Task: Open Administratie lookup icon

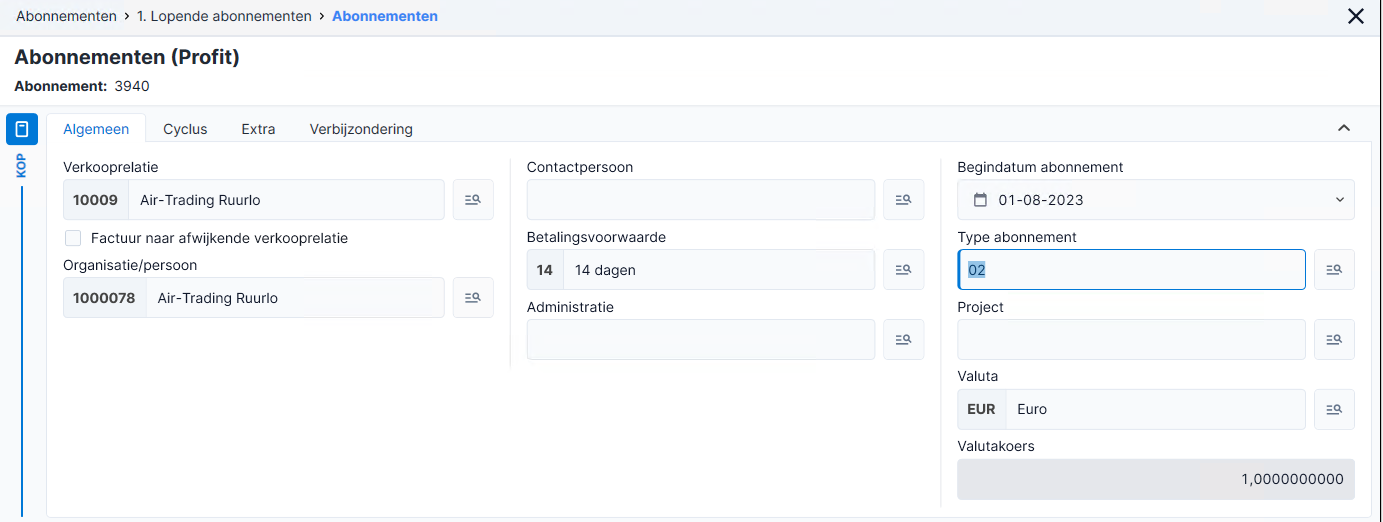Action: pos(903,340)
